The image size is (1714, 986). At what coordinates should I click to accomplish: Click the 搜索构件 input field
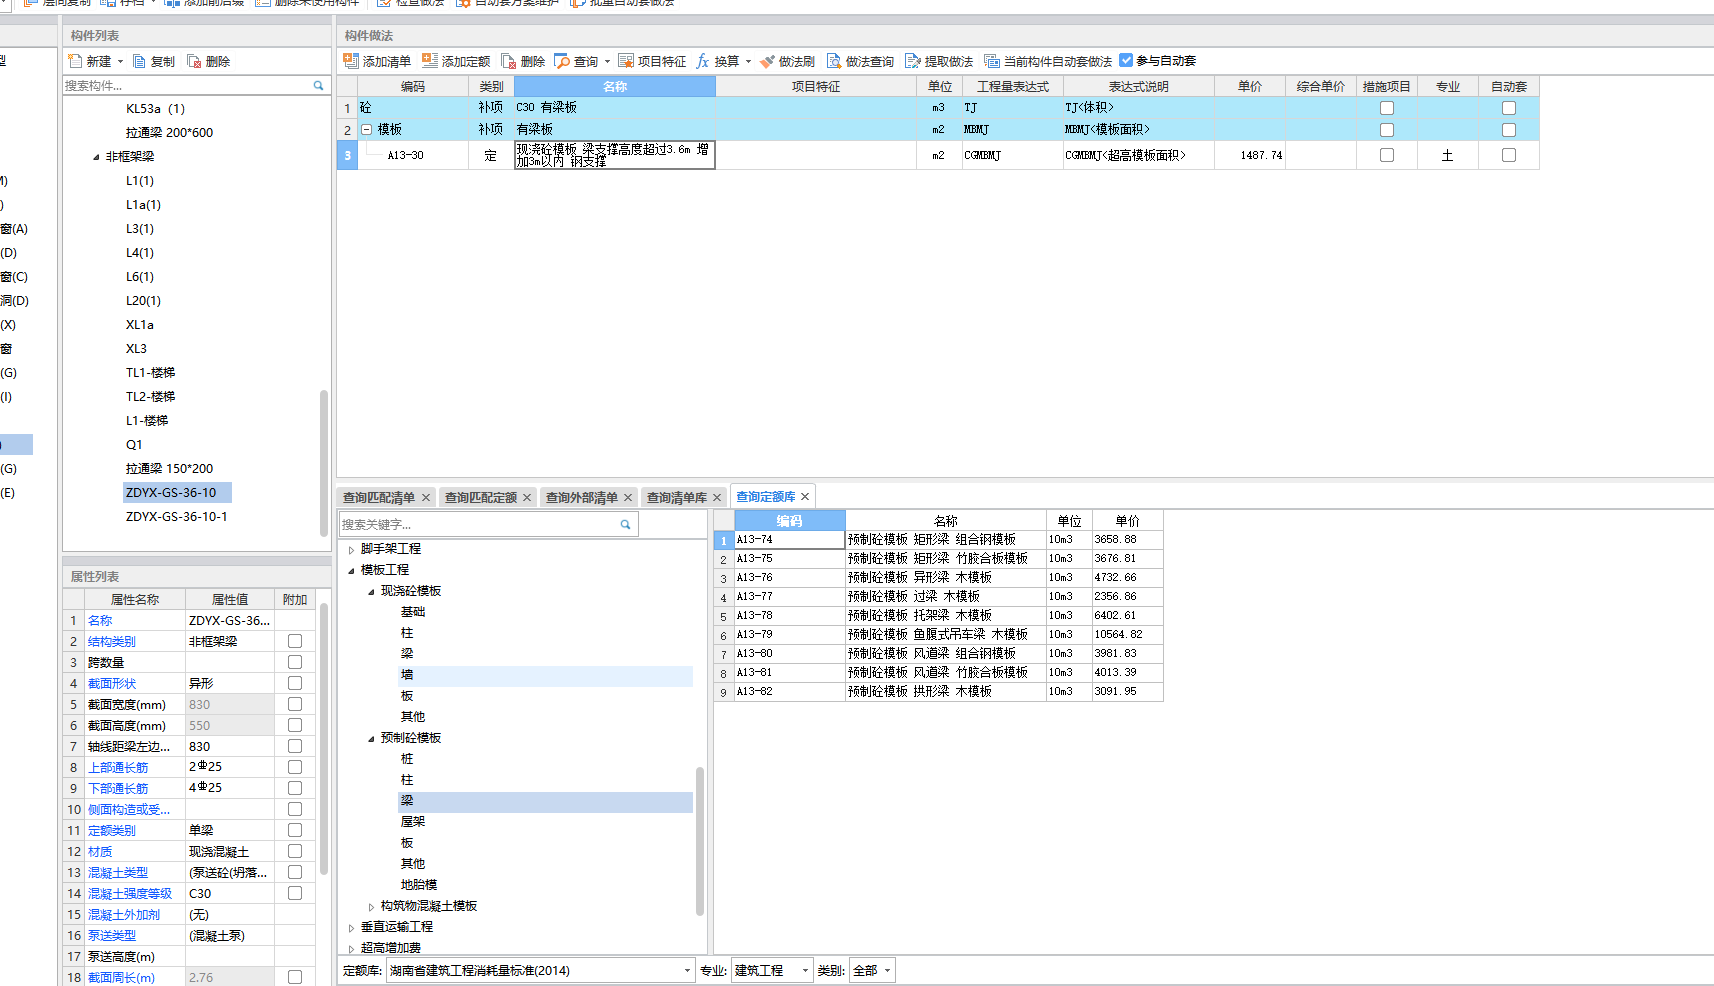[x=187, y=86]
